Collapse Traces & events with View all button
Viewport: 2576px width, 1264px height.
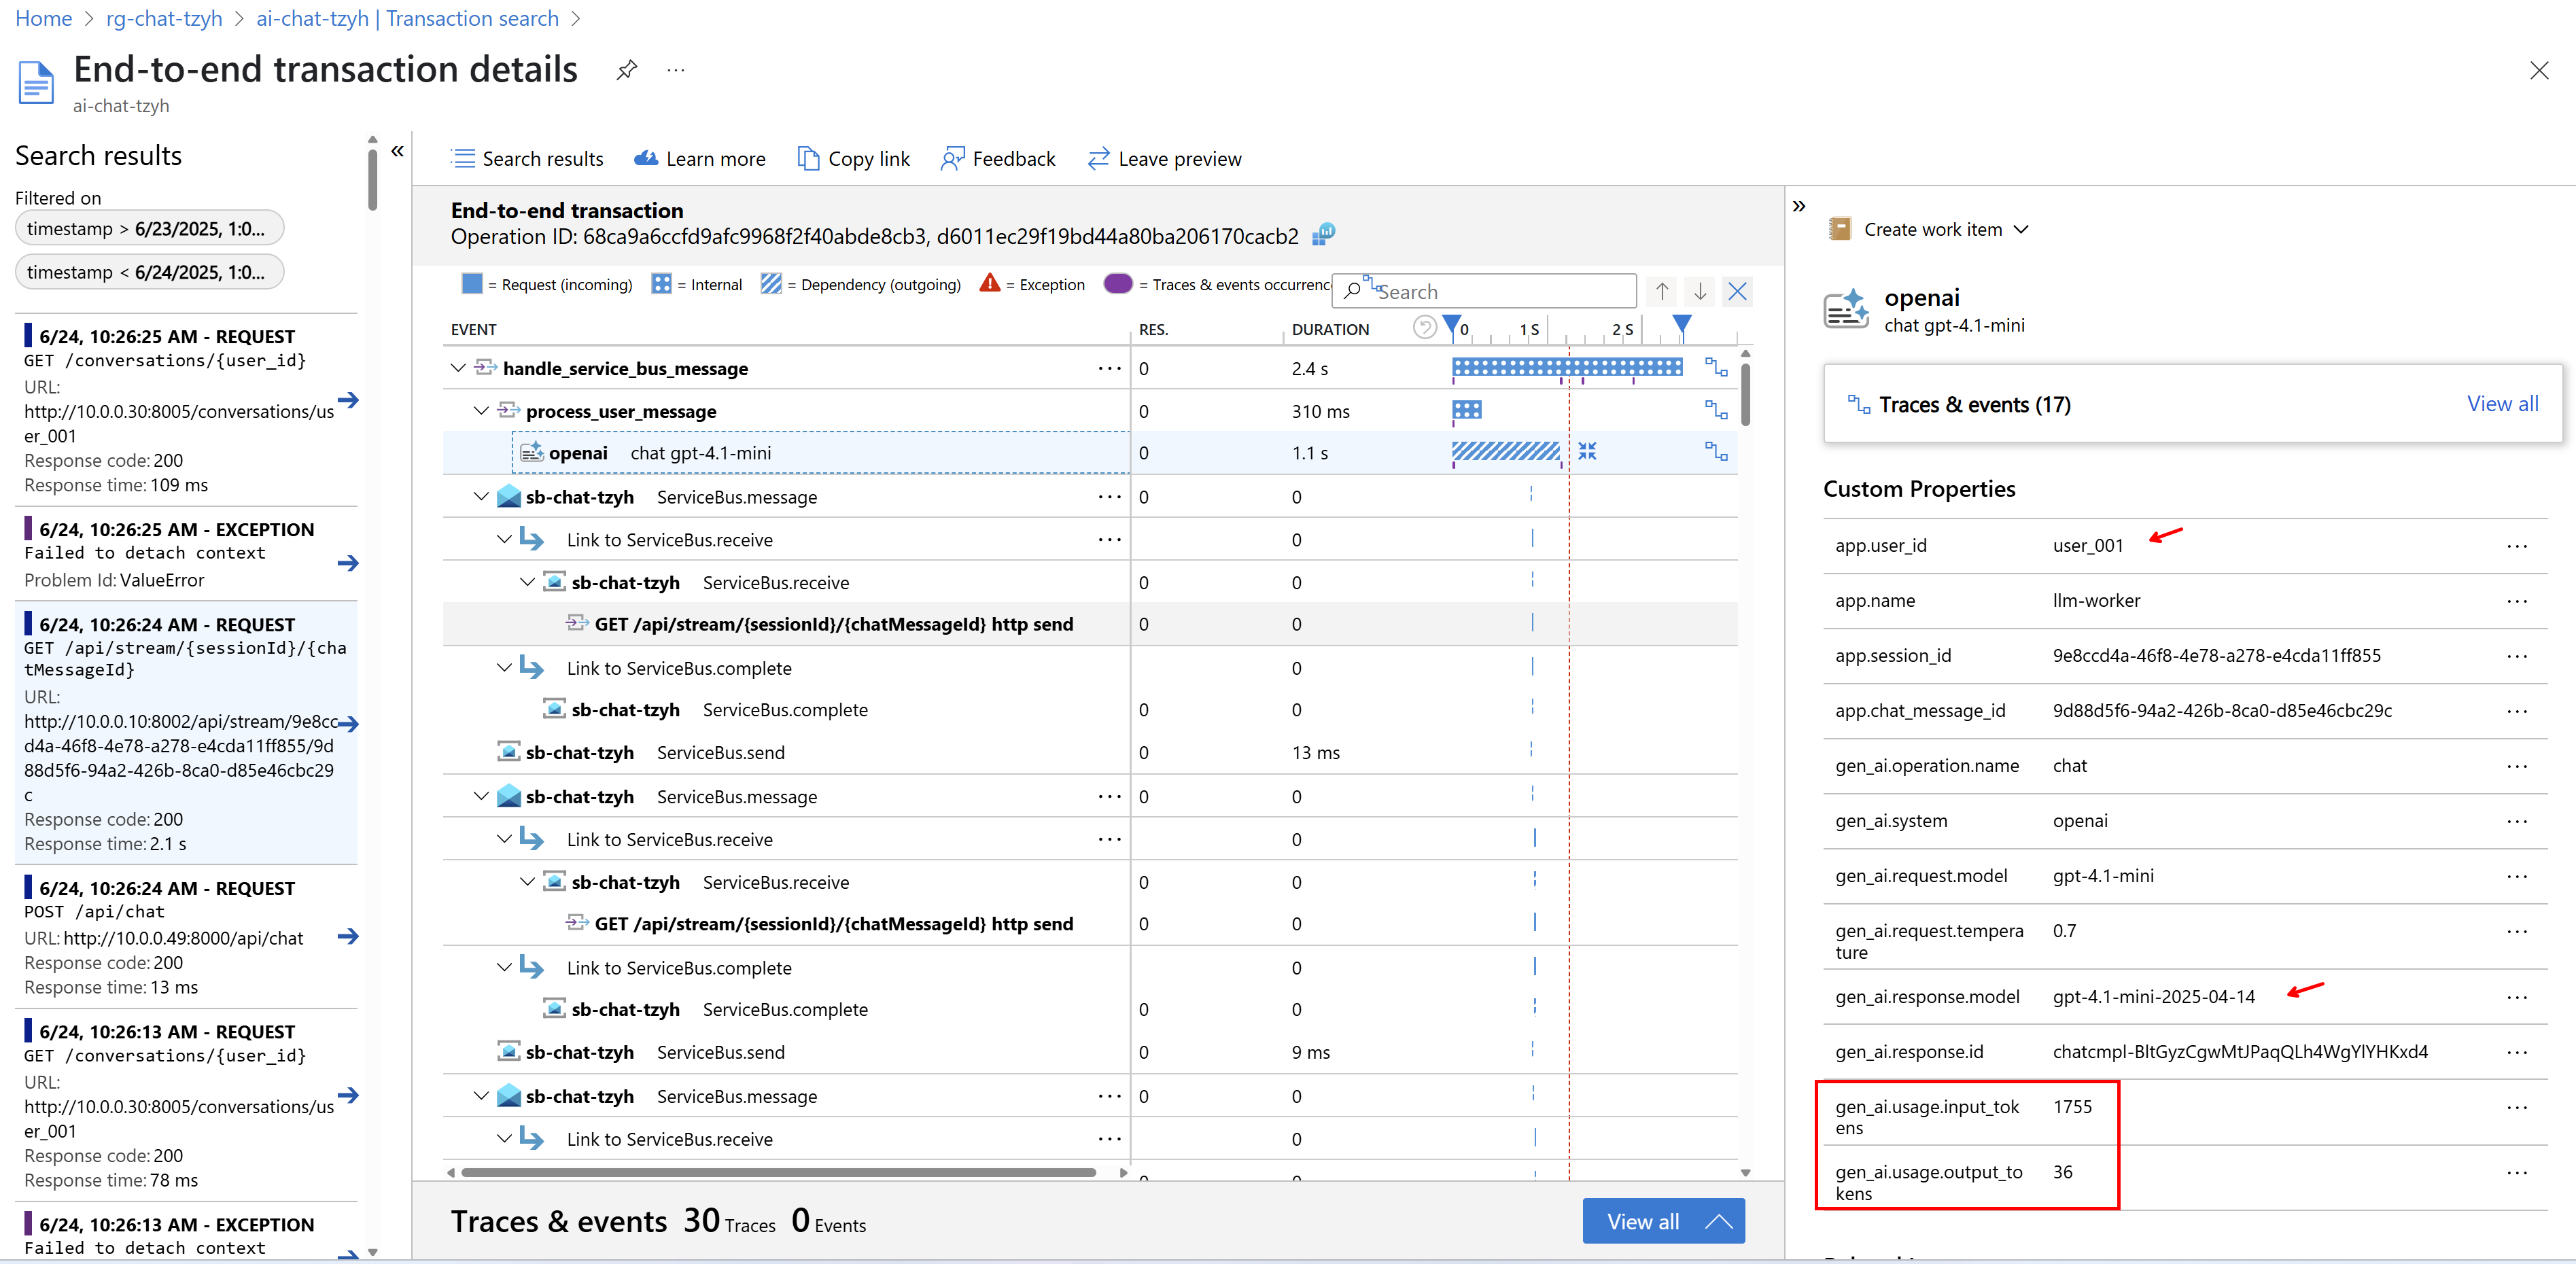(x=1664, y=1221)
